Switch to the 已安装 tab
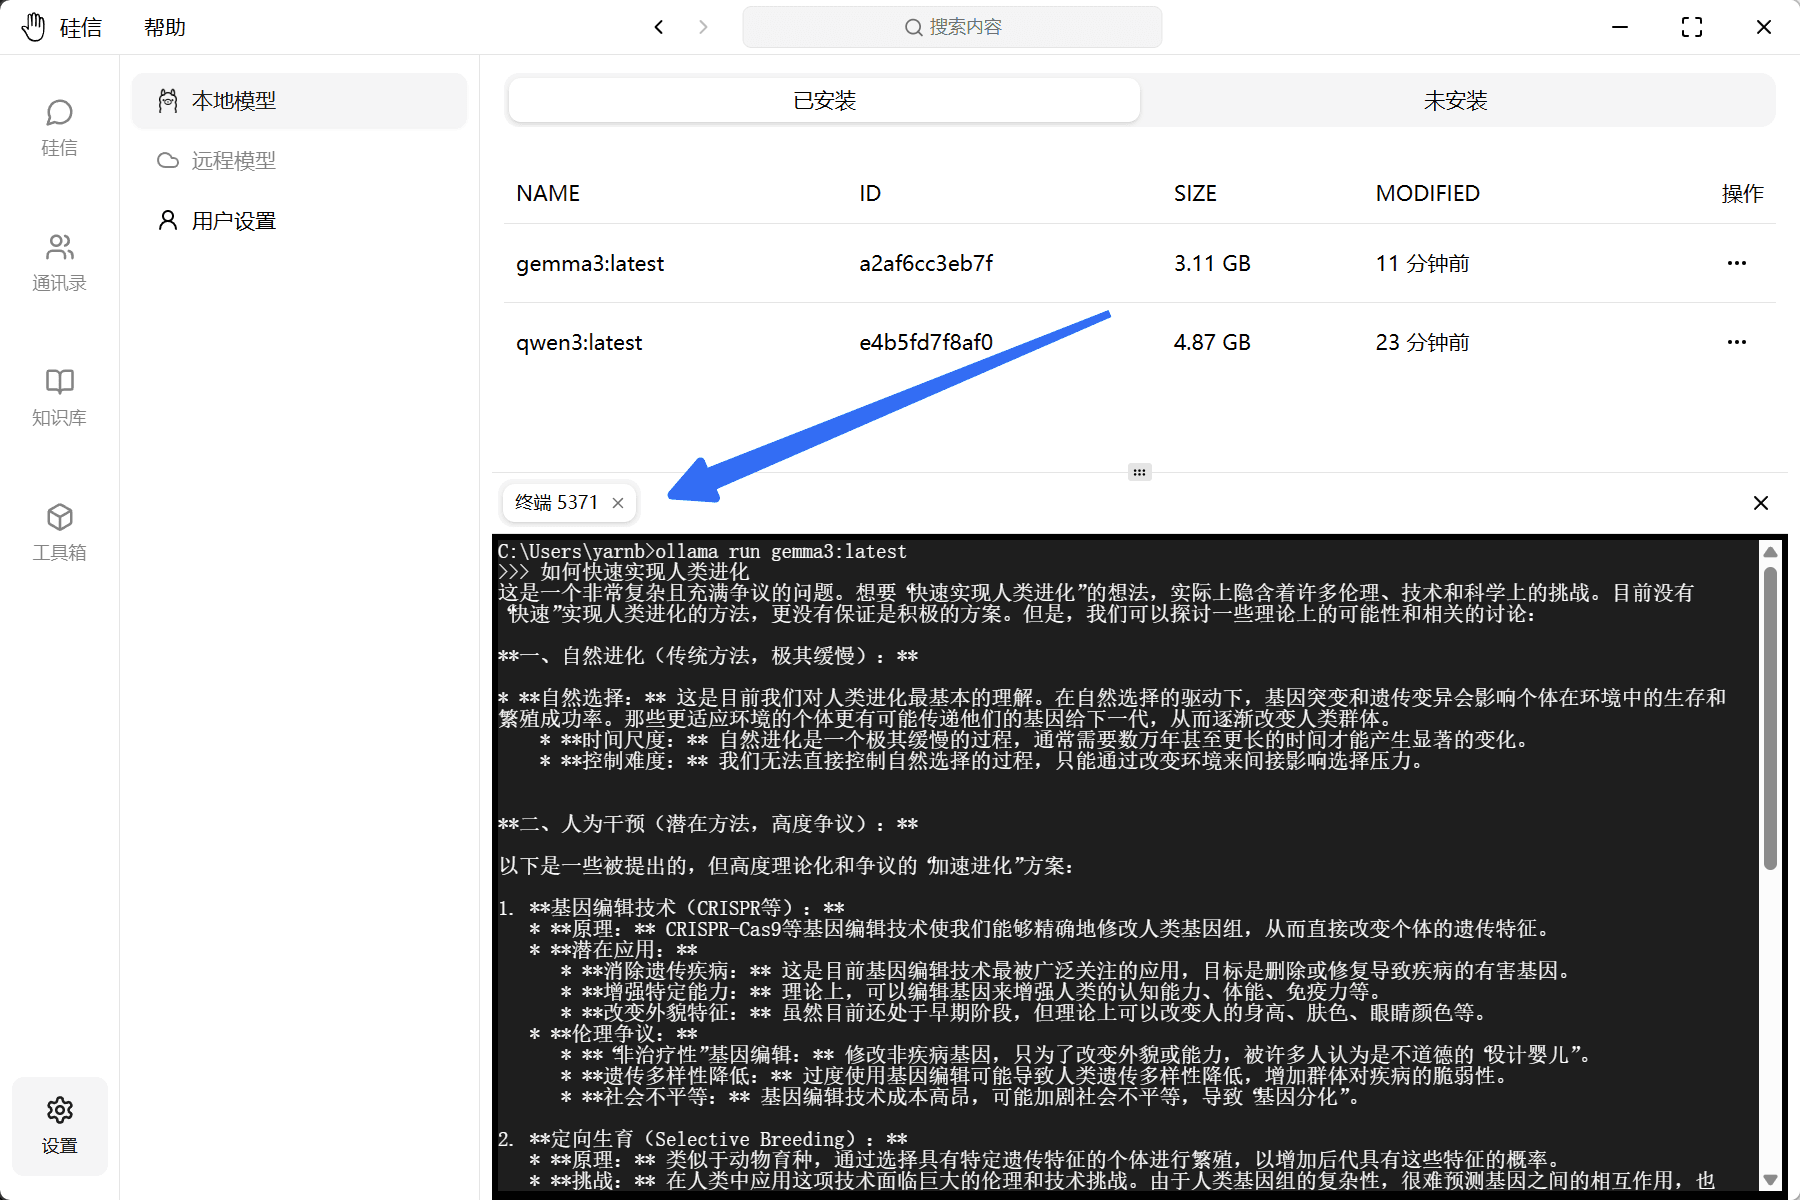 (x=824, y=101)
